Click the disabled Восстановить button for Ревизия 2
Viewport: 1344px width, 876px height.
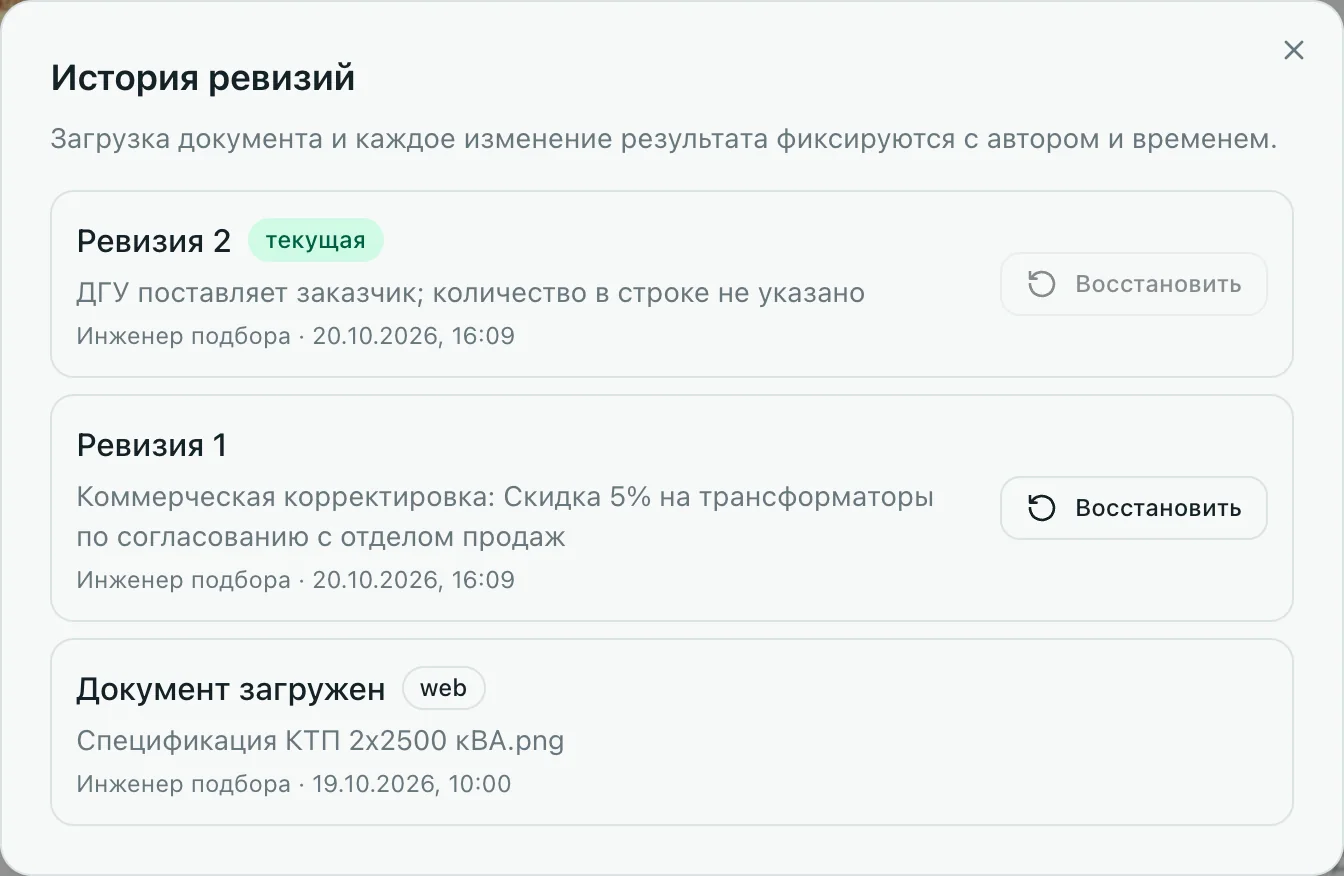click(x=1134, y=284)
